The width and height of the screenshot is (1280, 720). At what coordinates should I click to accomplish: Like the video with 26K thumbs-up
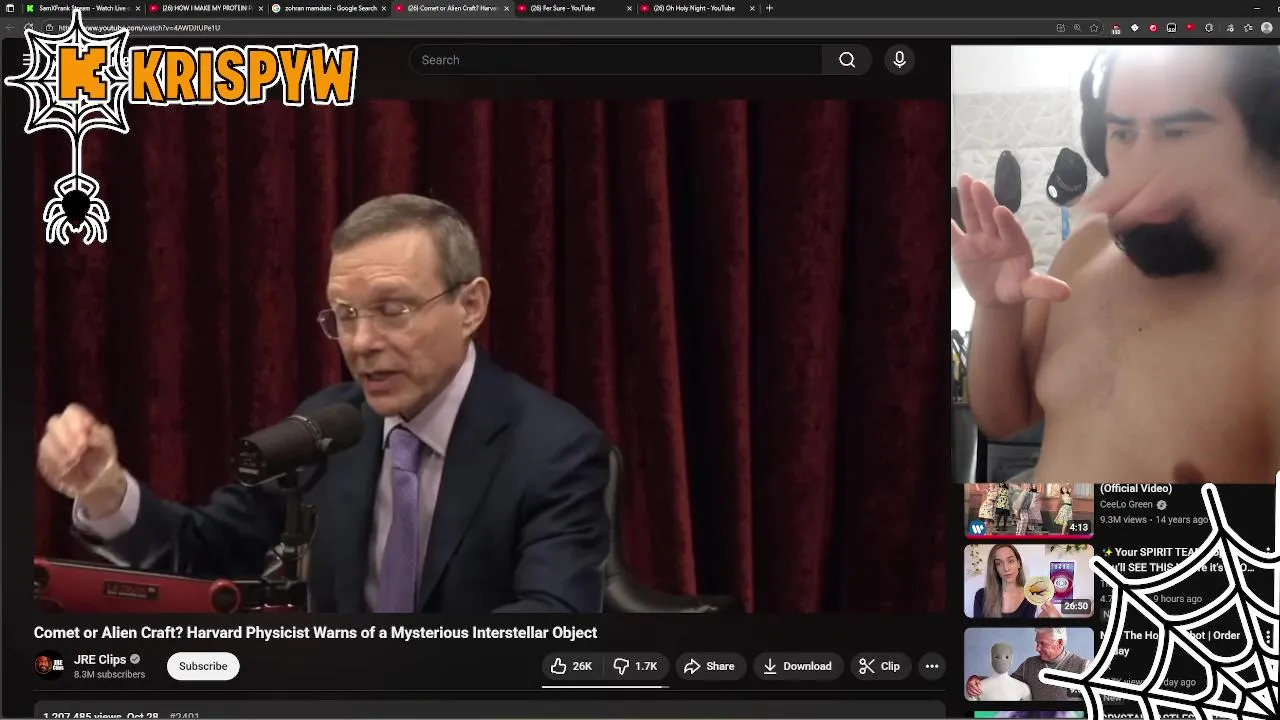571,666
